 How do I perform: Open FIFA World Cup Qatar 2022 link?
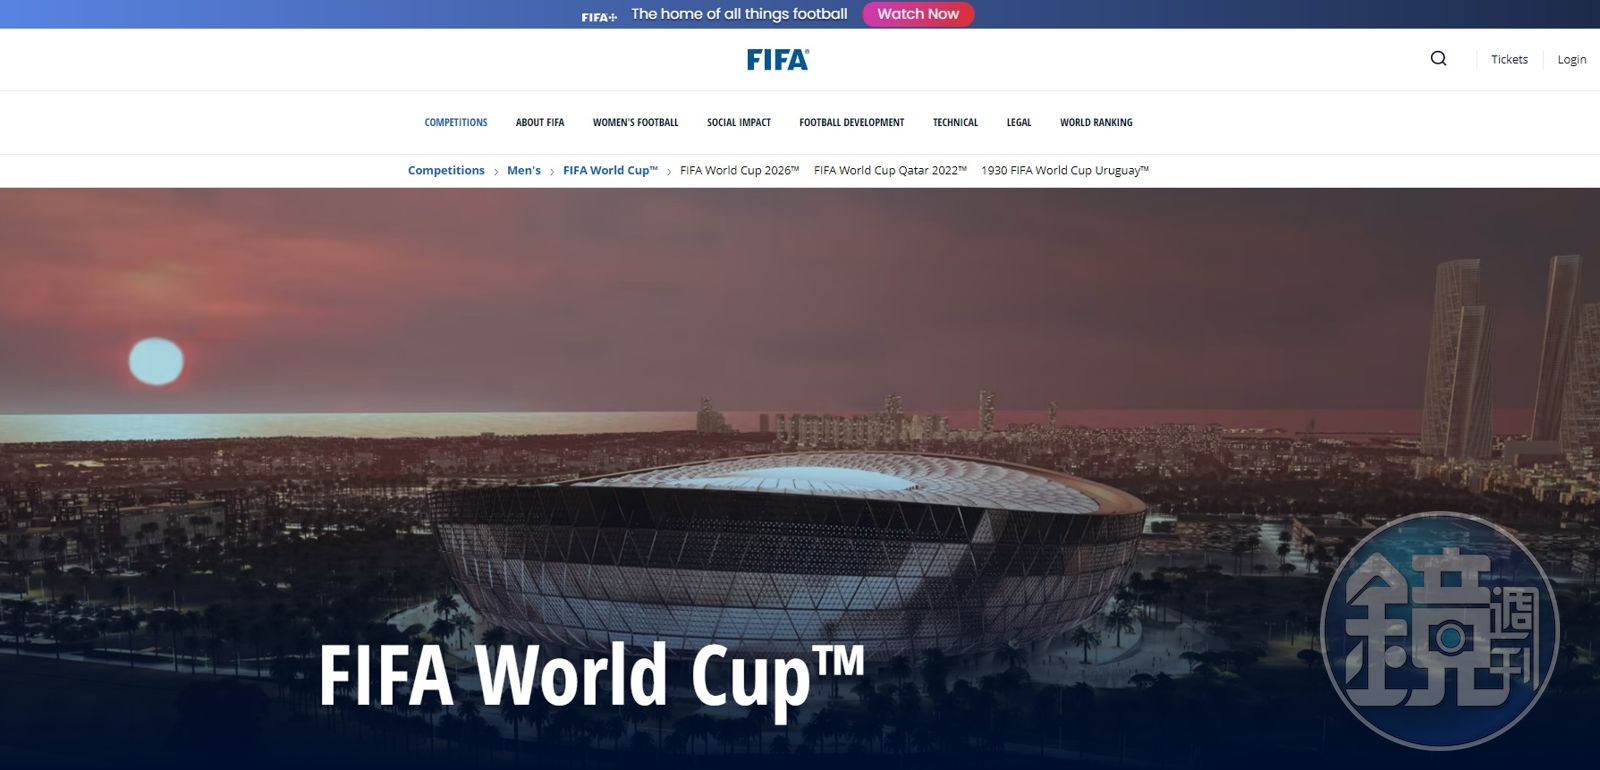pyautogui.click(x=890, y=171)
